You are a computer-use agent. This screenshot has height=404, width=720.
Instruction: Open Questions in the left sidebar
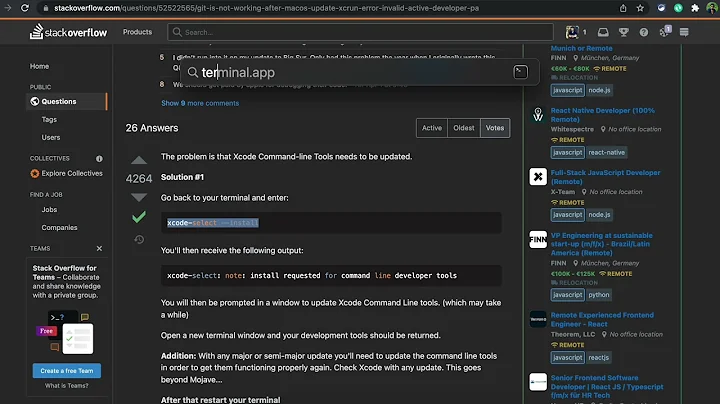tap(58, 101)
